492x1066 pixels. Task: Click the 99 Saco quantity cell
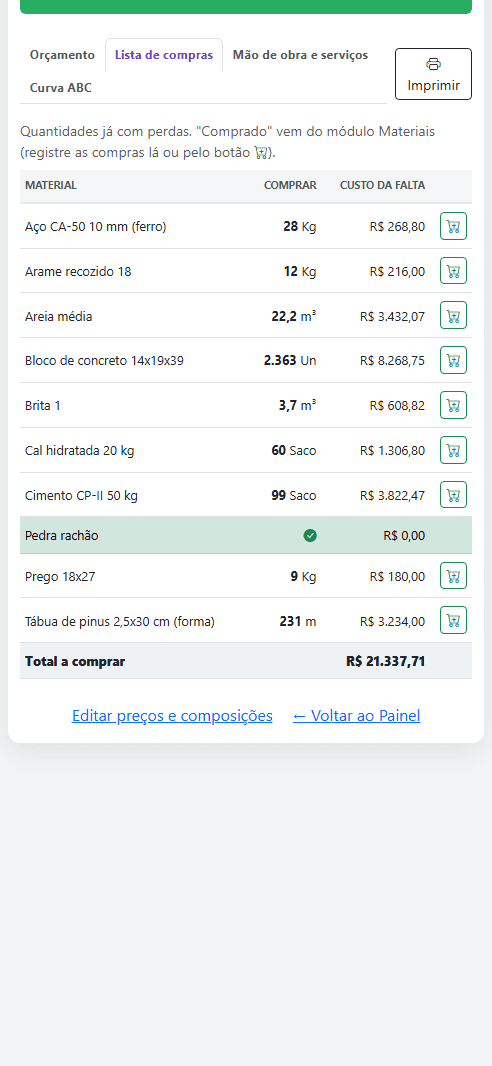click(x=294, y=496)
